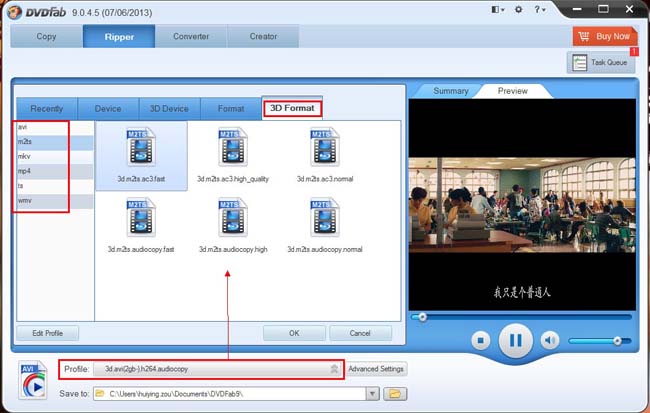Open the skin/layout dropdown in title bar
Viewport: 650px width, 413px height.
(x=497, y=9)
